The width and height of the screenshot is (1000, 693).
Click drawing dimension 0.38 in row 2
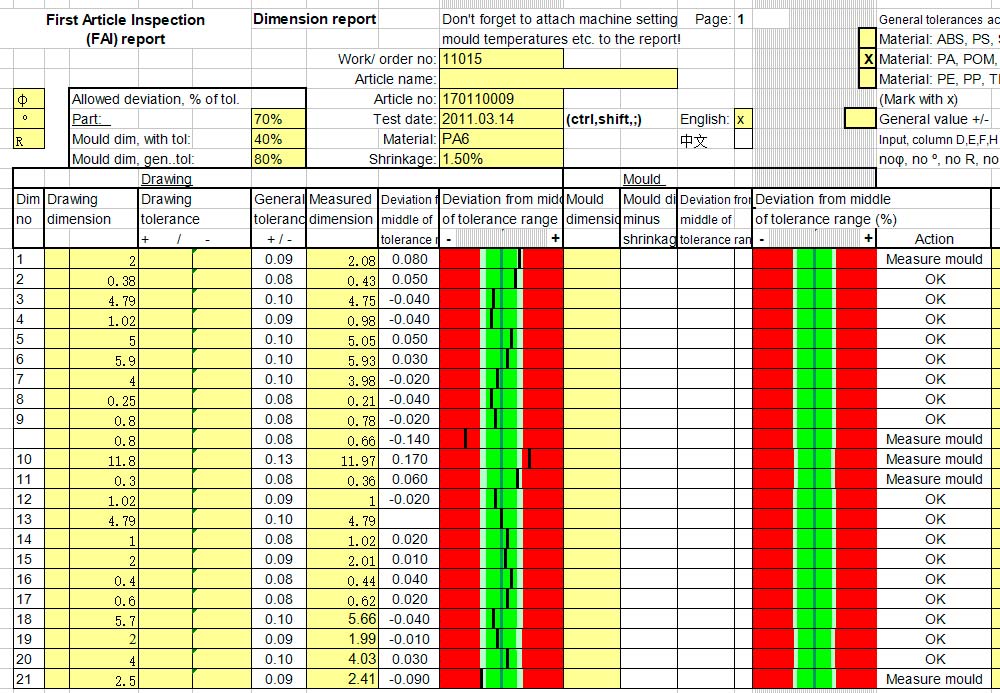103,279
